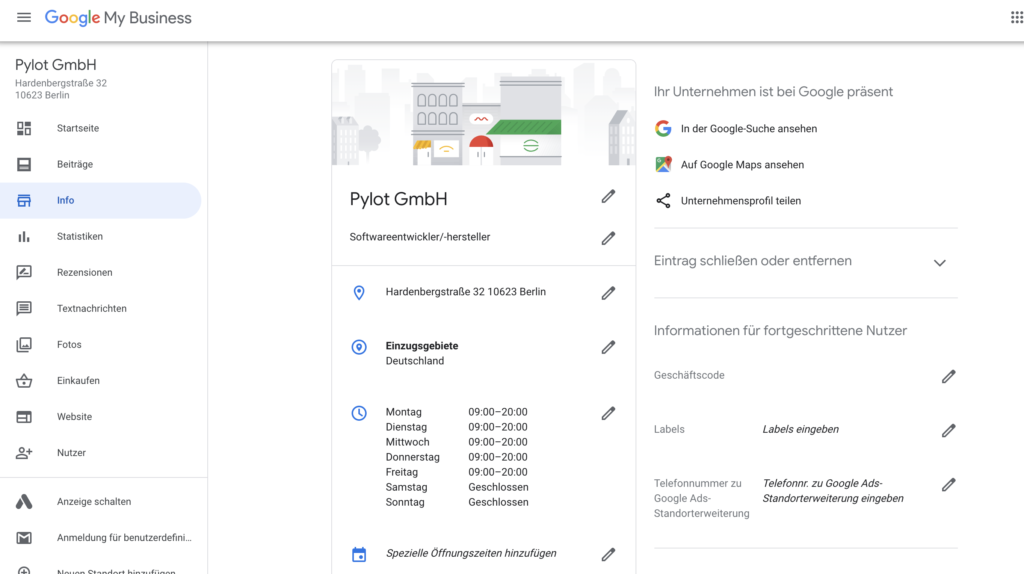Viewport: 1024px width, 574px height.
Task: Click Labels eingeben placeholder text
Action: 801,430
